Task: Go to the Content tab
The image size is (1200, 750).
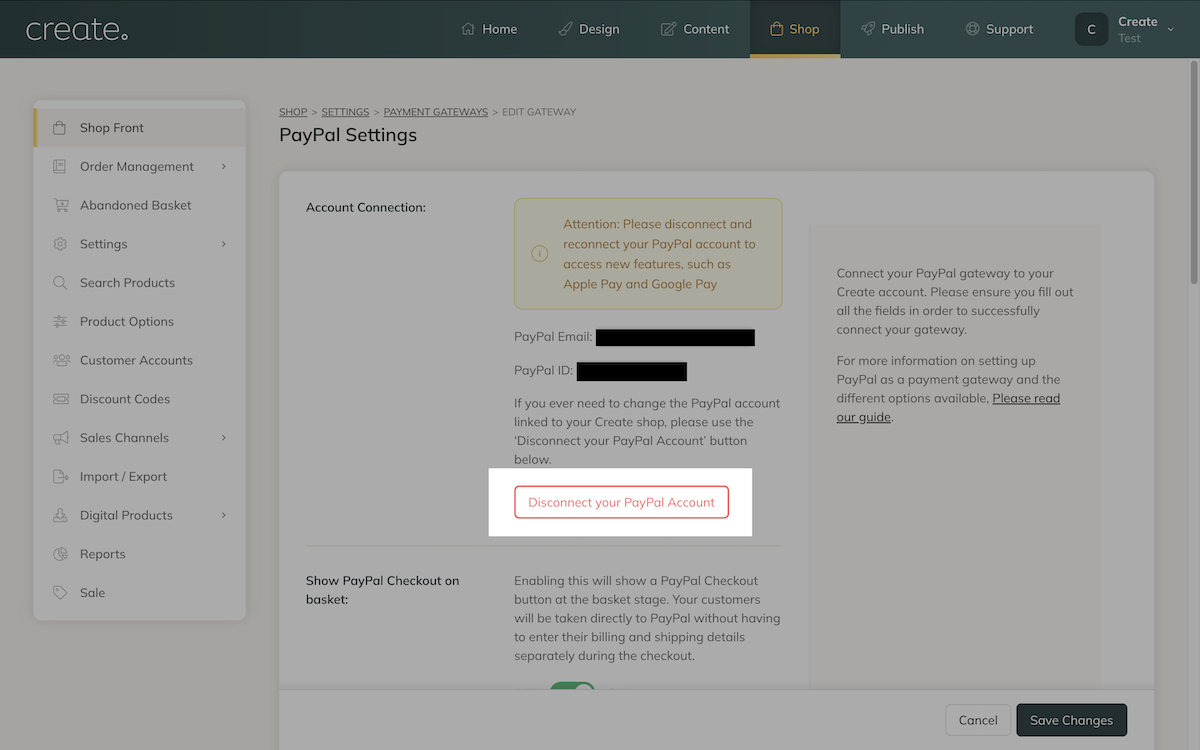Action: coord(695,29)
